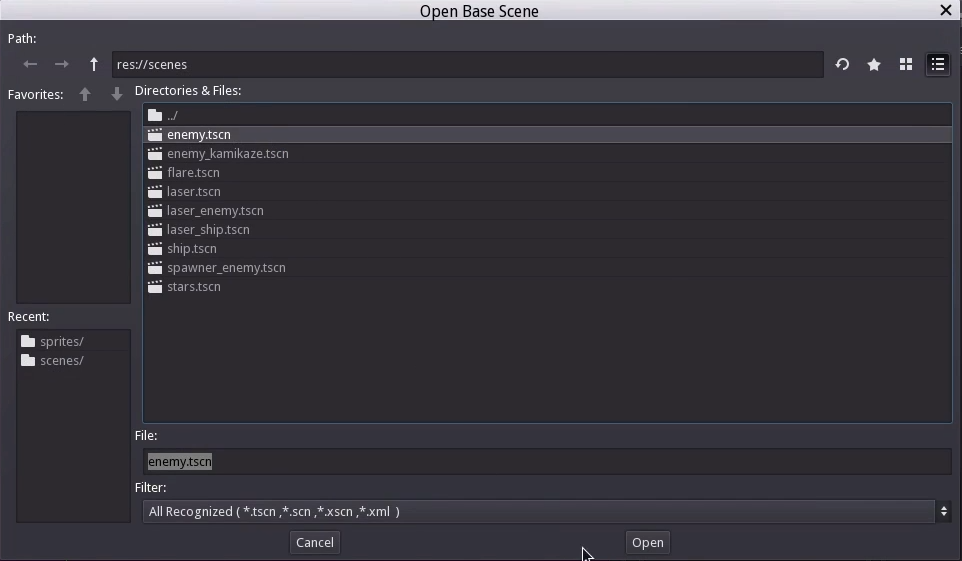Select flare.tscn file
Viewport: 962px width, 561px height.
(x=547, y=172)
